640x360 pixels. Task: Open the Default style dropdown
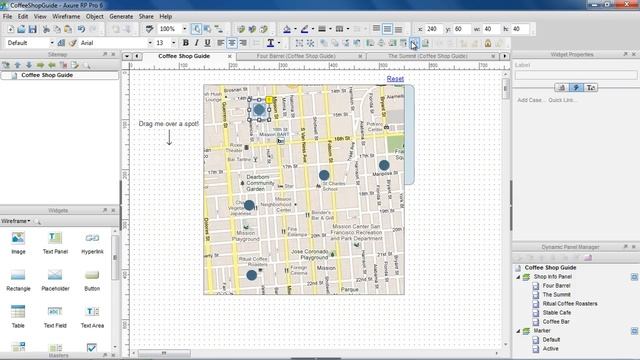coord(52,43)
